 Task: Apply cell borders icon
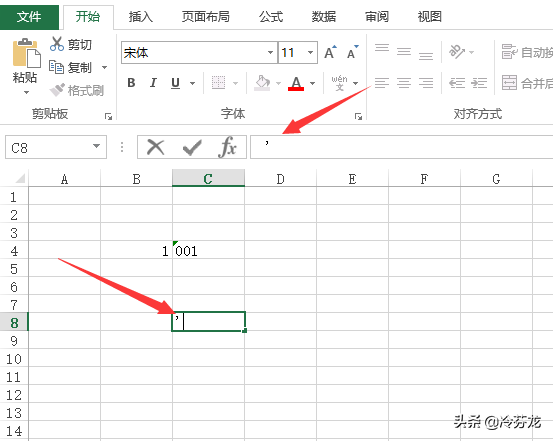tap(218, 83)
